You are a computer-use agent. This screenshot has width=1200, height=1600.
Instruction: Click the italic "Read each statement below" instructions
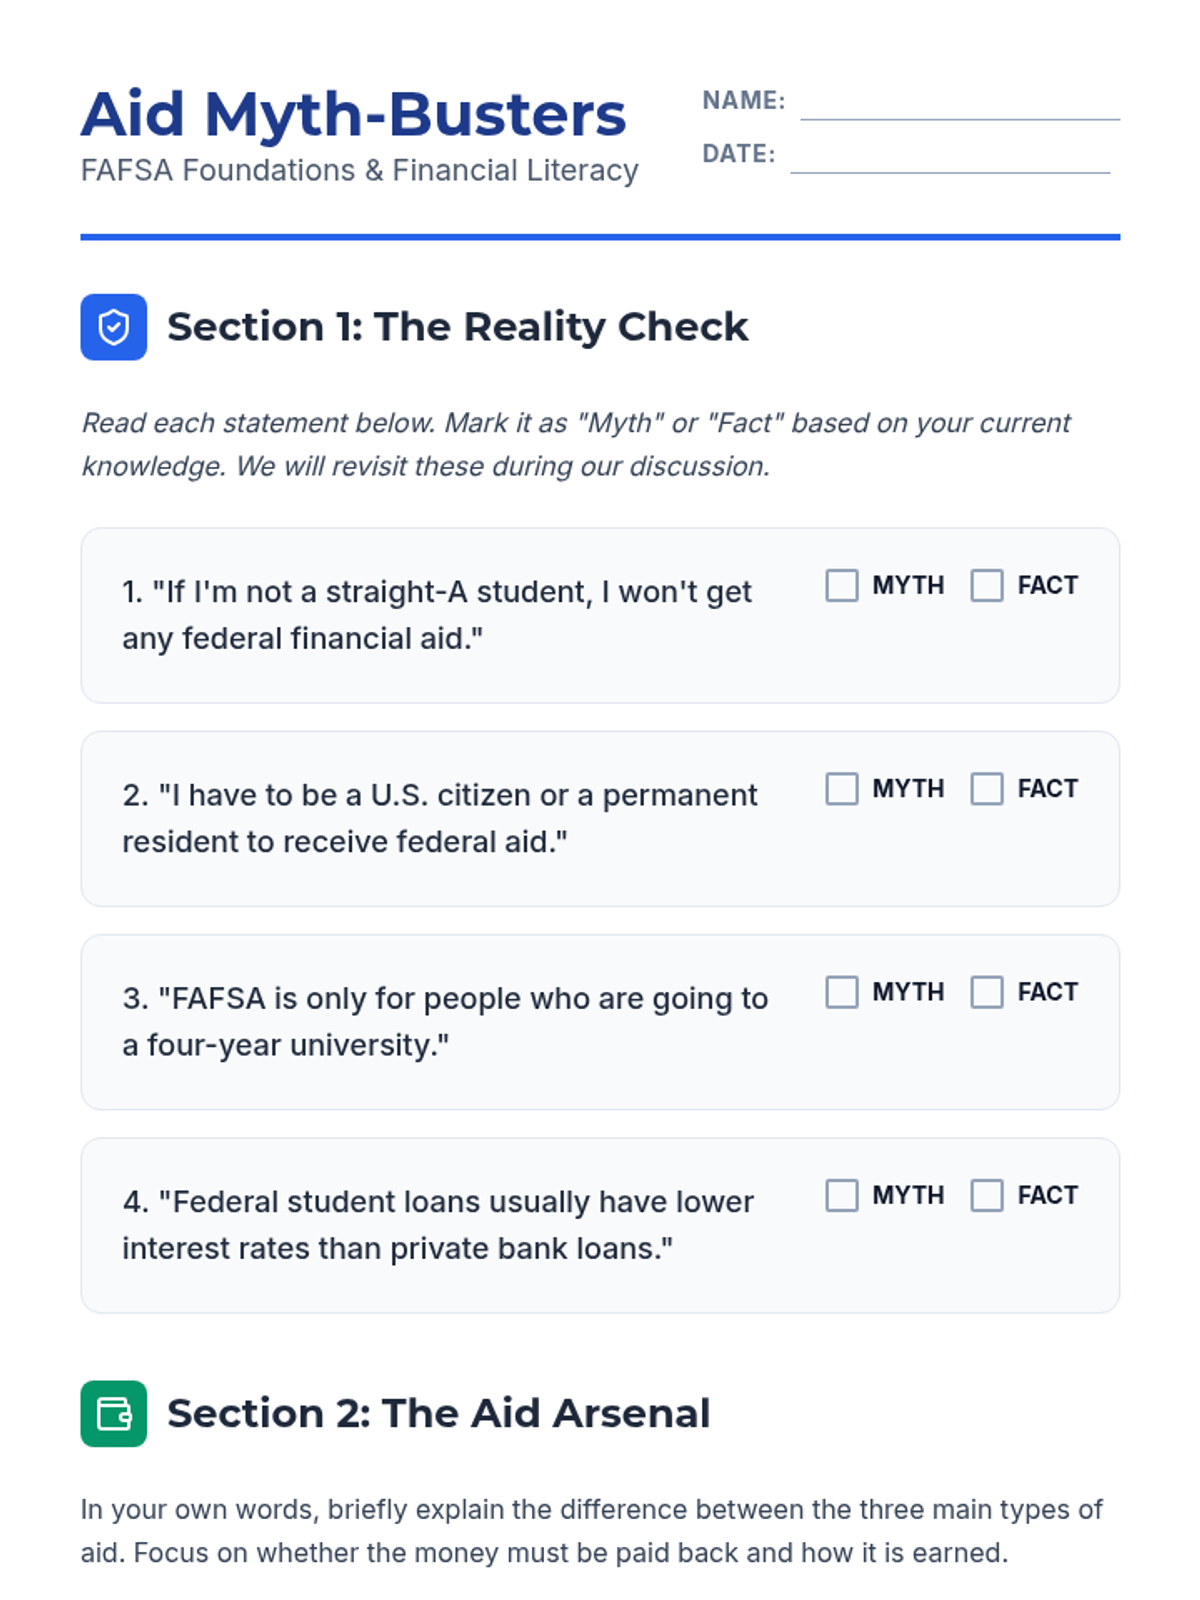click(x=575, y=444)
